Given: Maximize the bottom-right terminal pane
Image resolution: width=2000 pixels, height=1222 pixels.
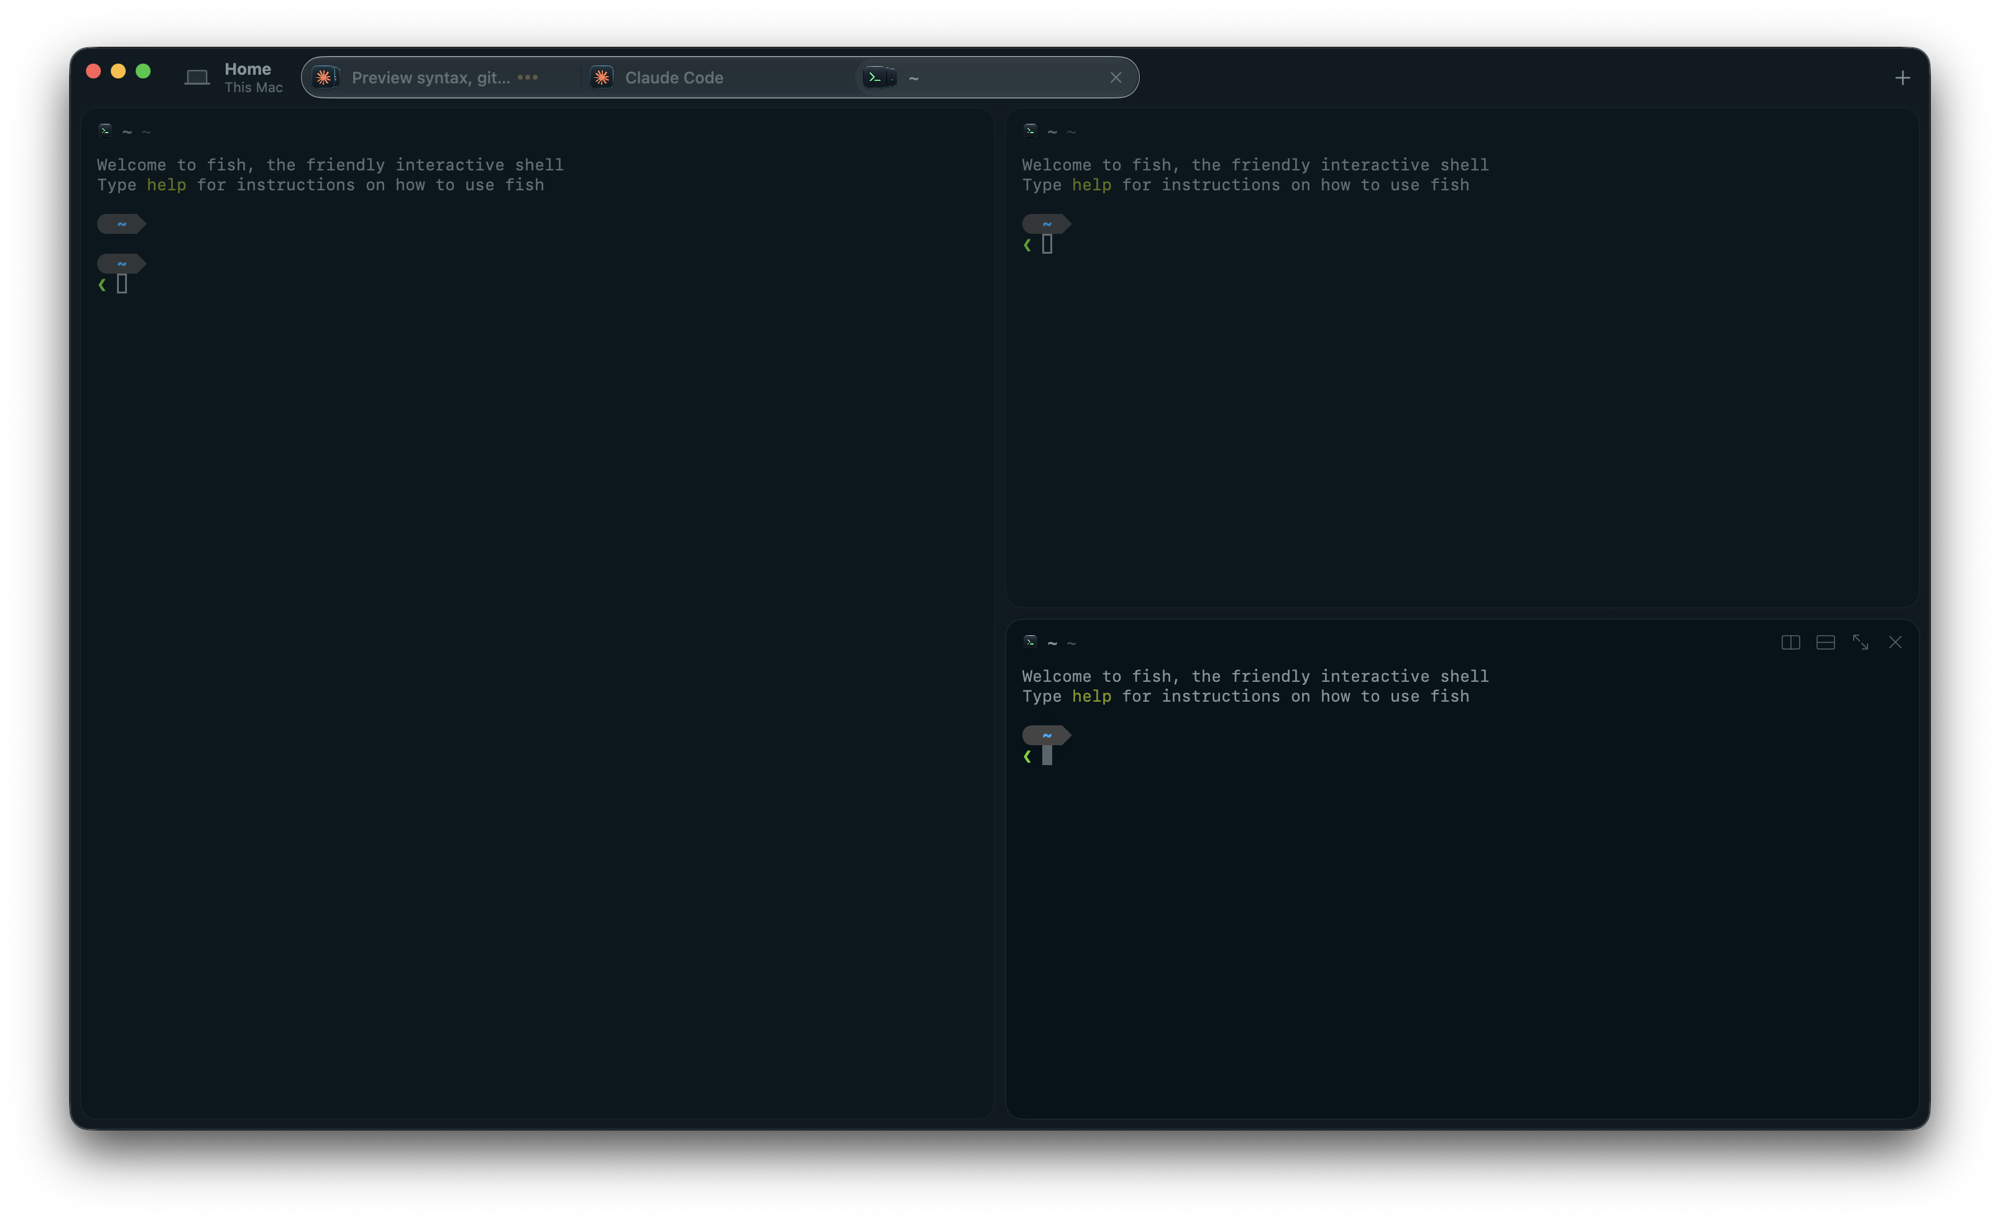Looking at the screenshot, I should 1860,643.
